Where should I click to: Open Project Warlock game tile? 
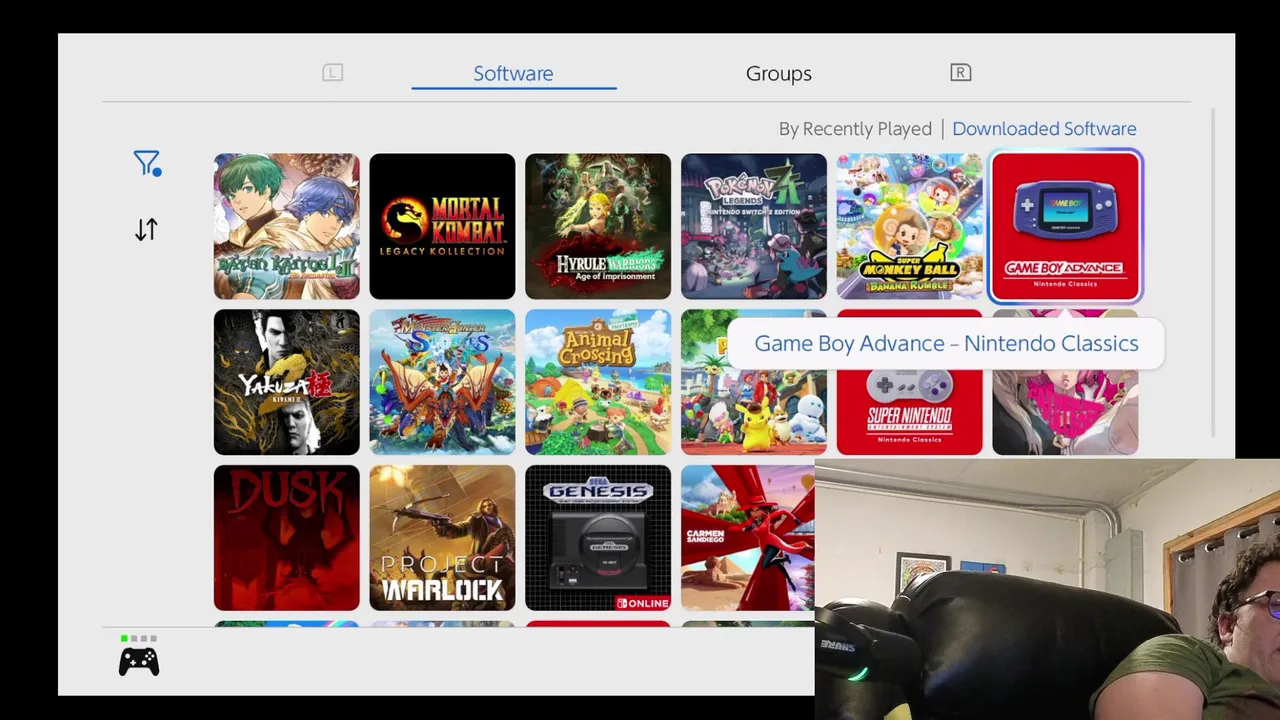[442, 538]
